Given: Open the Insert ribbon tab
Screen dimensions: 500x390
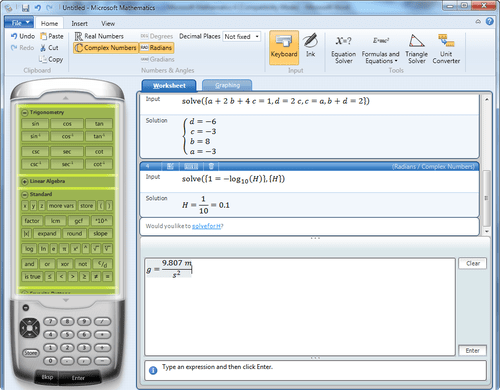Looking at the screenshot, I should tap(79, 23).
